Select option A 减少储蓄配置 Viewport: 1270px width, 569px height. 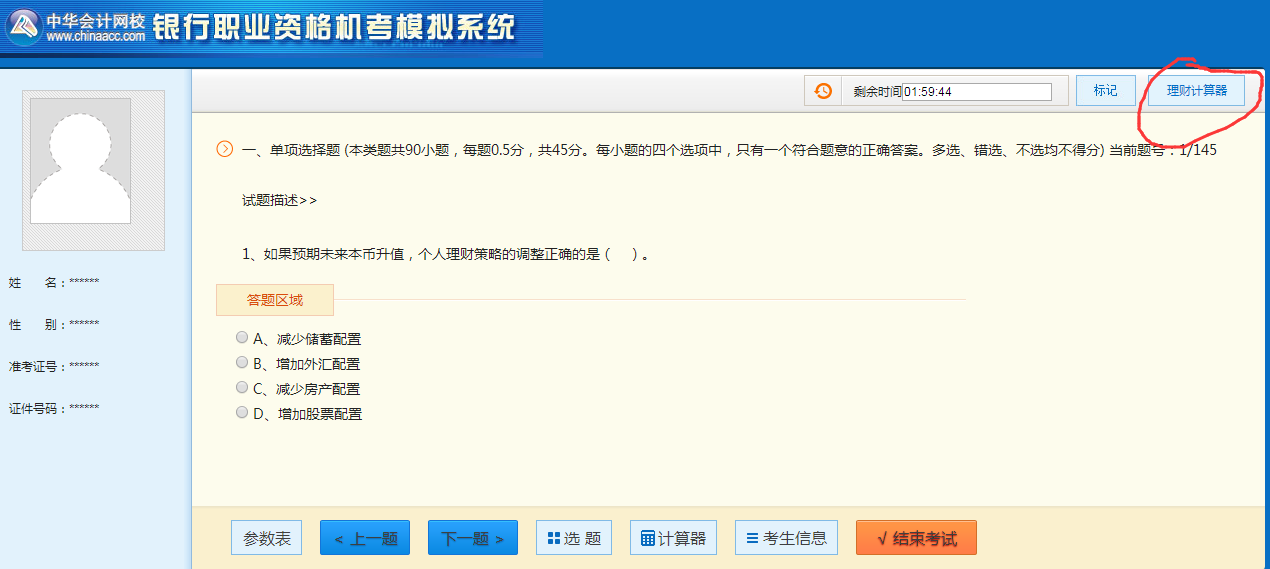(242, 338)
